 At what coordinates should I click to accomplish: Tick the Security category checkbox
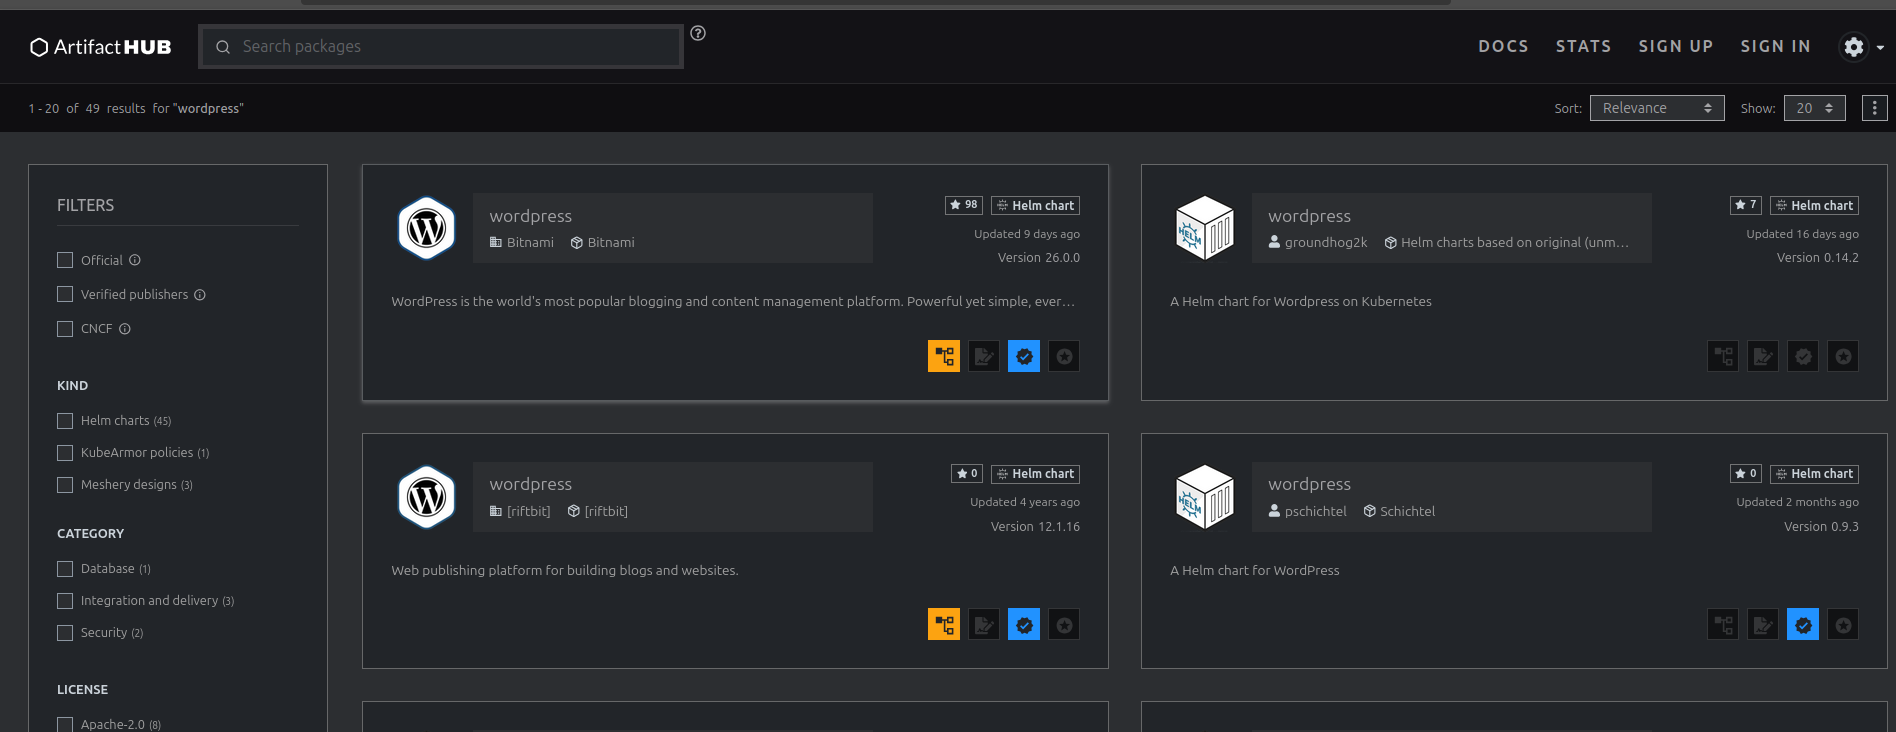pos(65,633)
